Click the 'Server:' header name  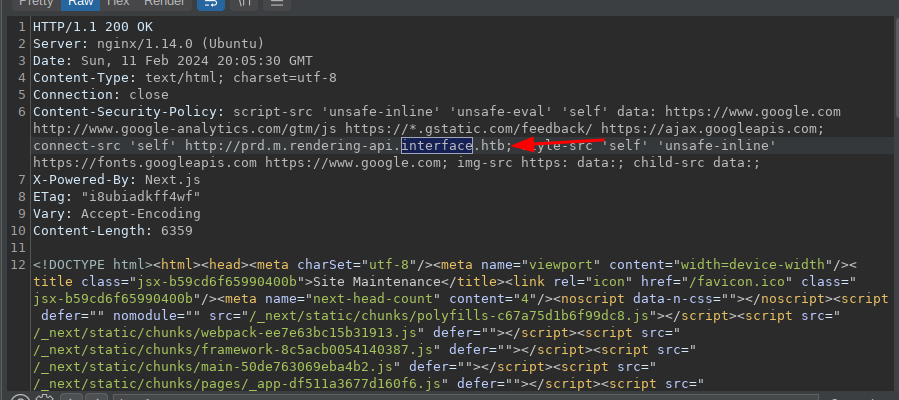(61, 44)
